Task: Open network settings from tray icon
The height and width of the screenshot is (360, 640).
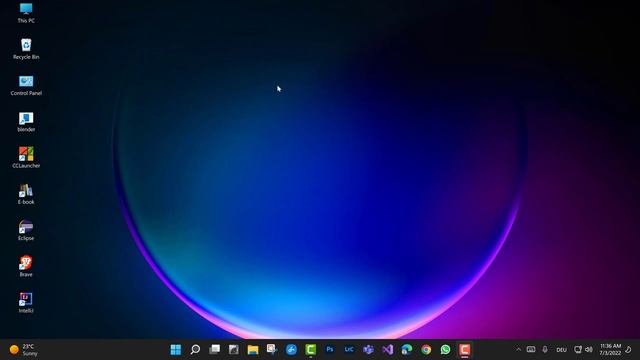Action: coord(578,349)
